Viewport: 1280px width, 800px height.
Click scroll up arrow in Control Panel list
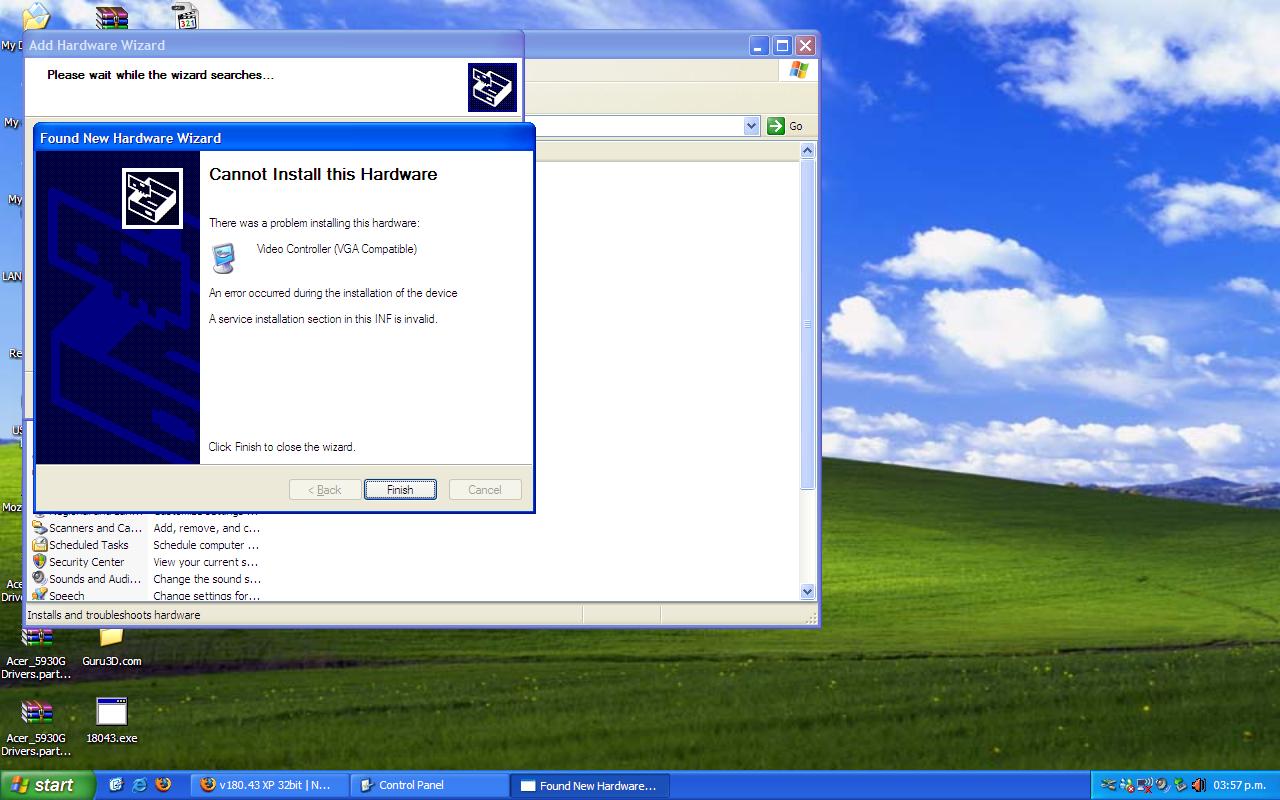(x=808, y=151)
